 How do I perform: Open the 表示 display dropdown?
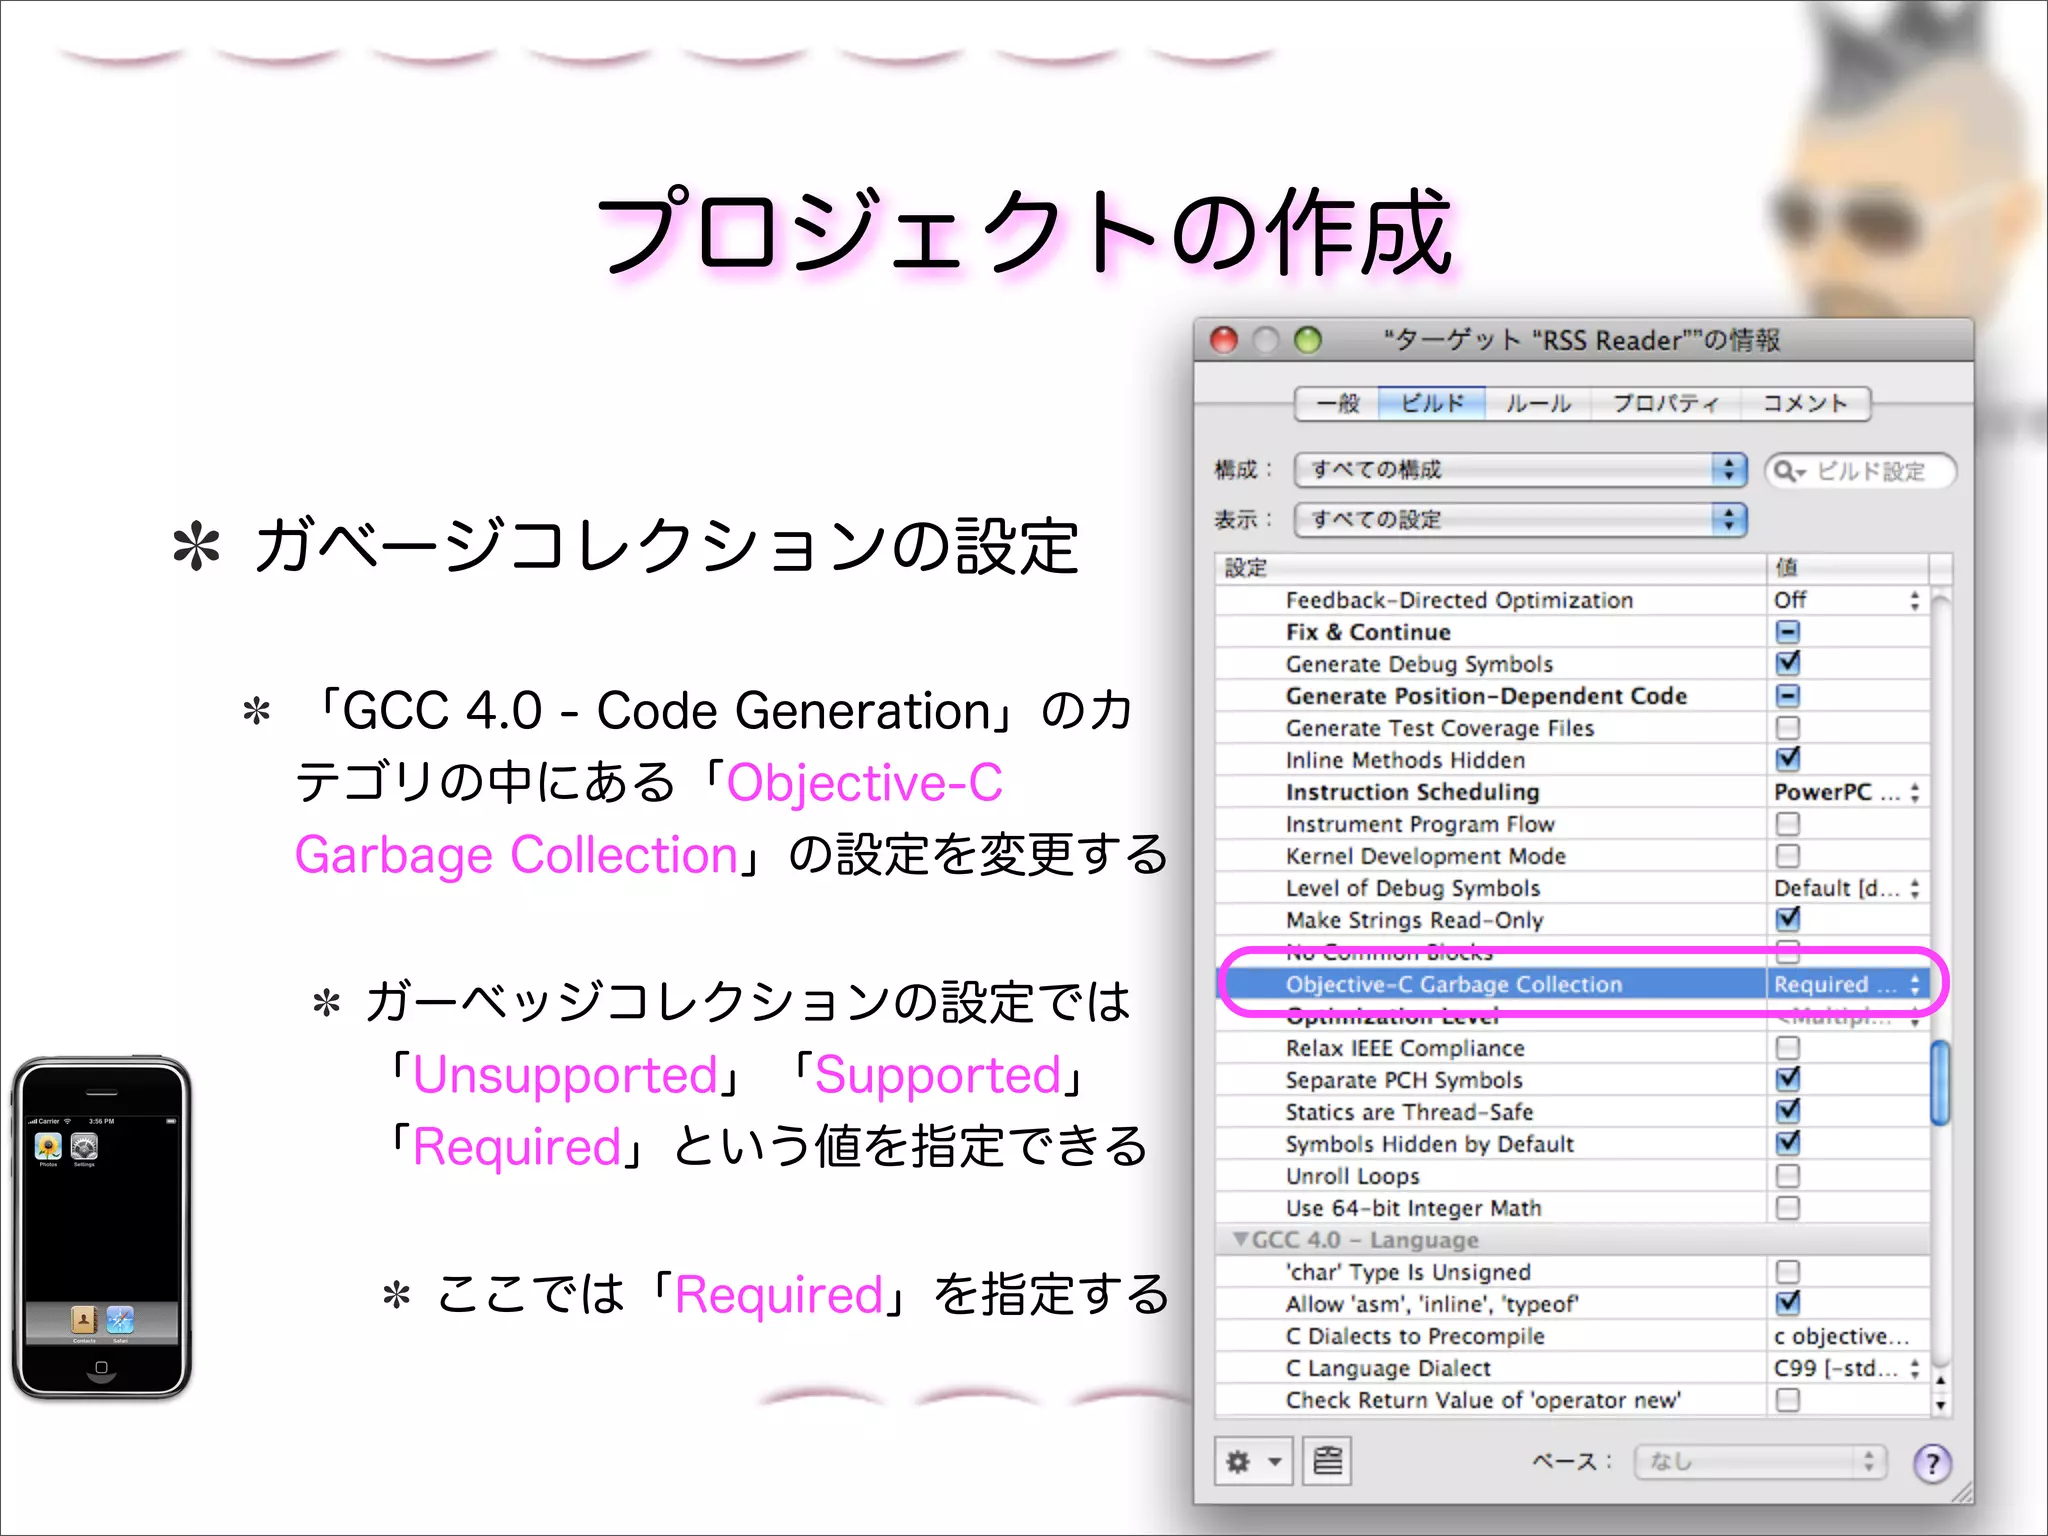coord(1520,519)
